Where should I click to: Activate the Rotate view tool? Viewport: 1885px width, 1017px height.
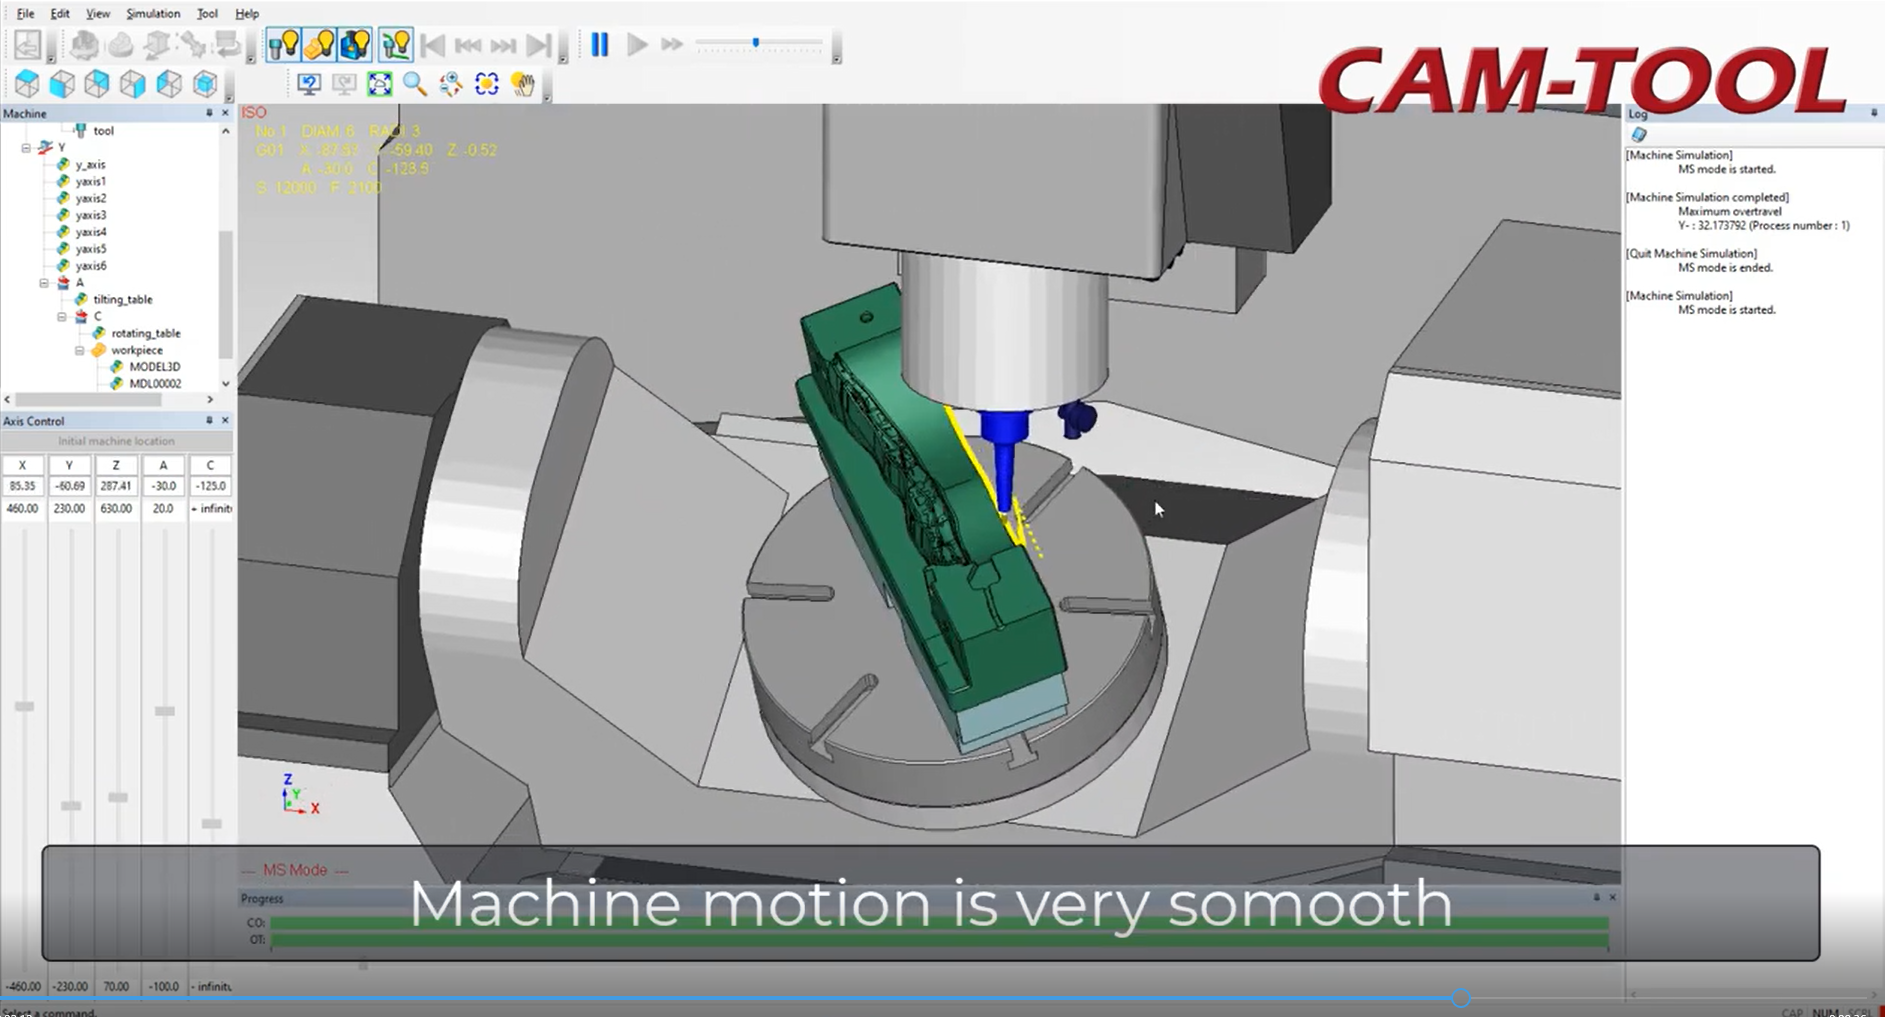pos(486,84)
